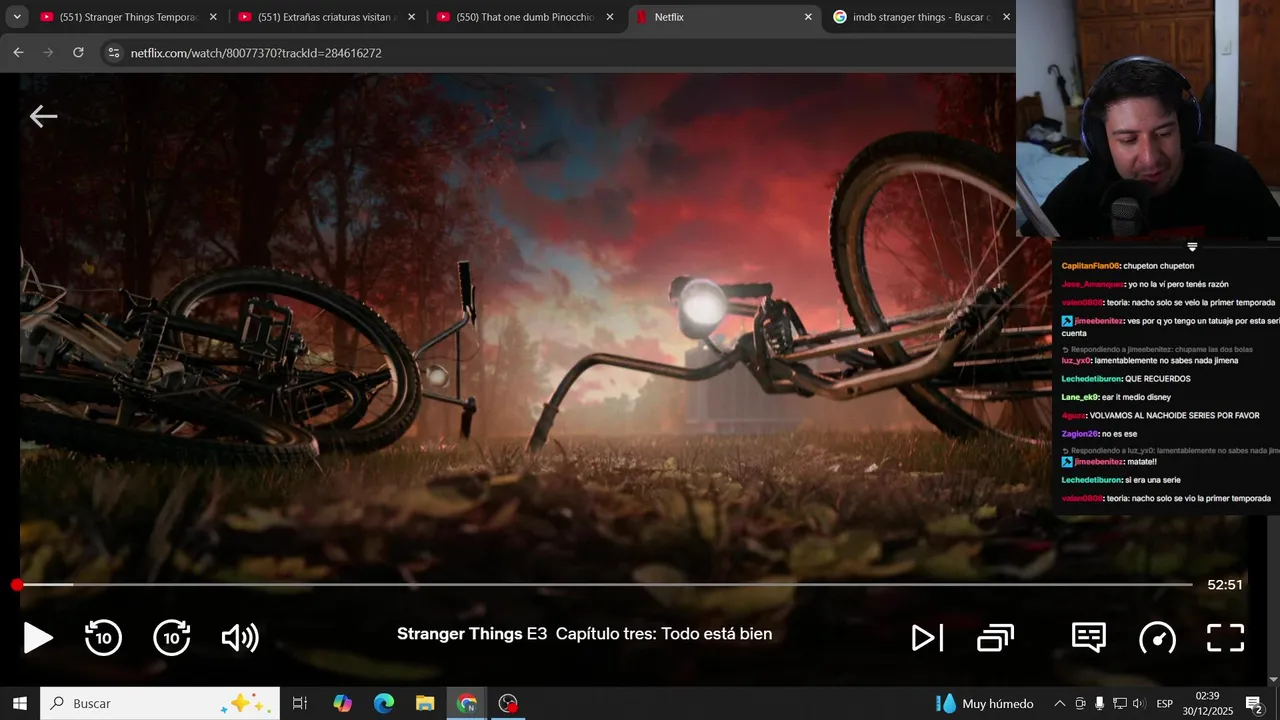1280x720 pixels.
Task: Rewind playback 10 seconds
Action: [x=103, y=638]
